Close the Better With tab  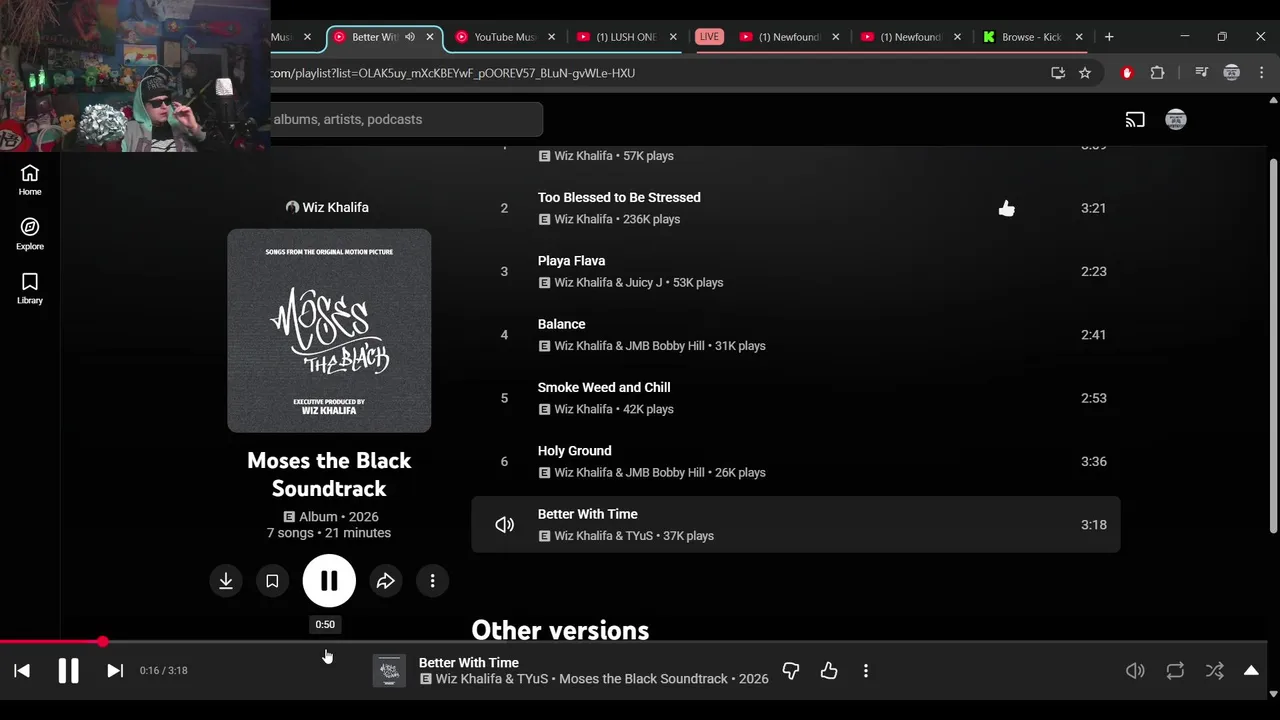click(x=430, y=37)
